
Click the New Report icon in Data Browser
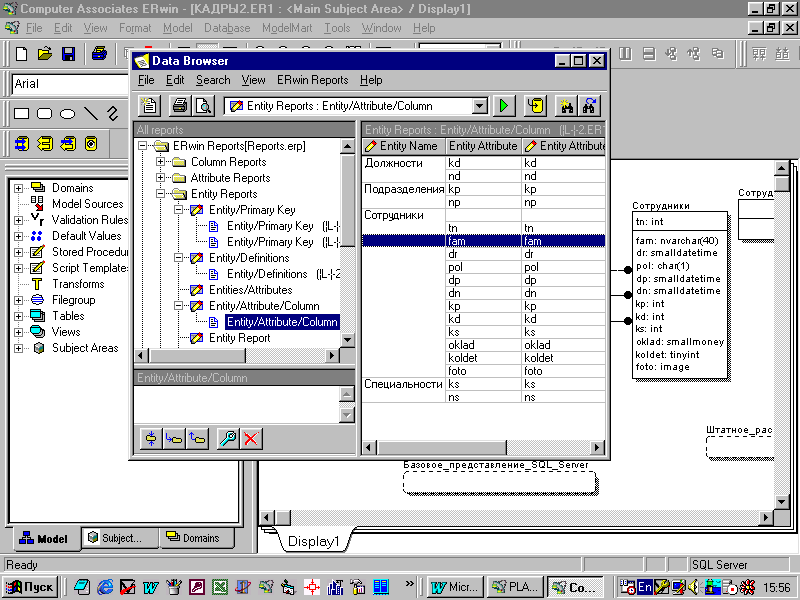[x=149, y=106]
